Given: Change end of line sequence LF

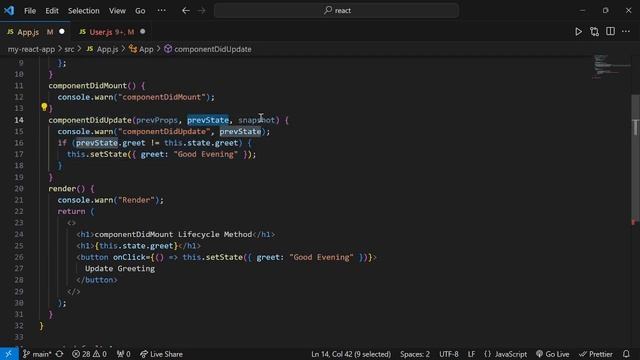Looking at the screenshot, I should pyautogui.click(x=471, y=354).
